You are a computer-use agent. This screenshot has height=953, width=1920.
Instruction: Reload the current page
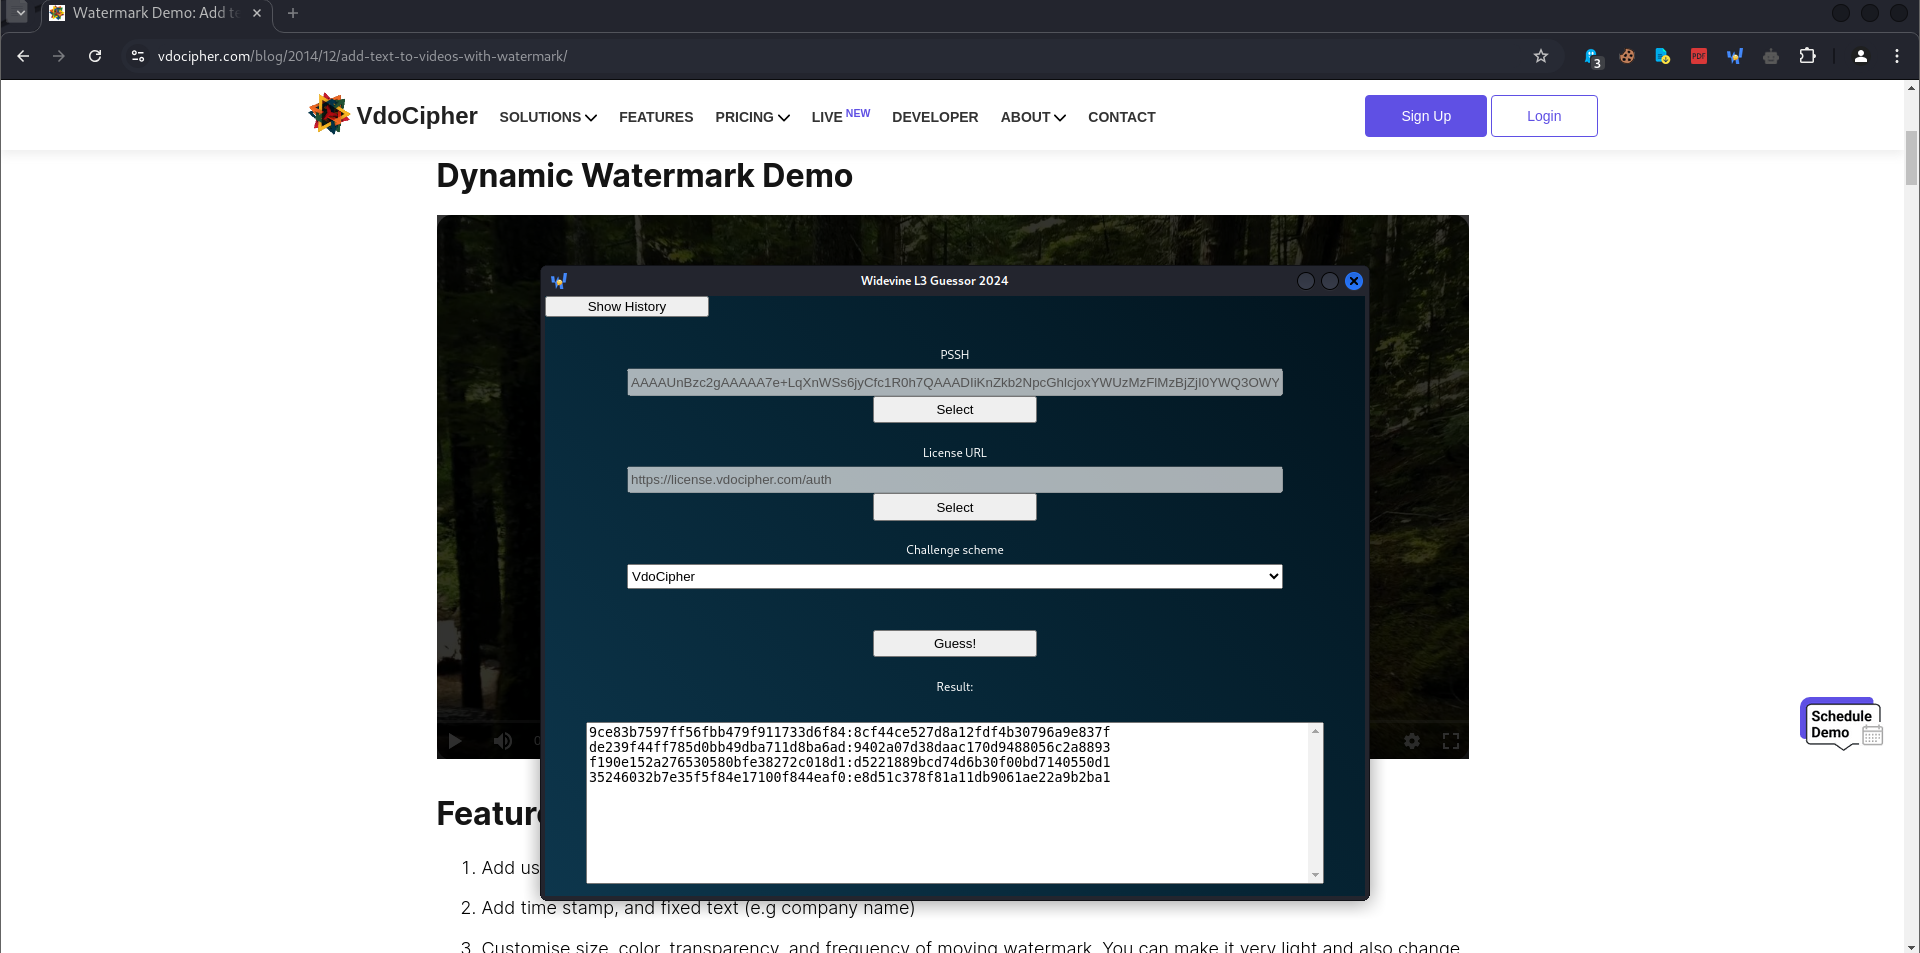click(x=95, y=56)
